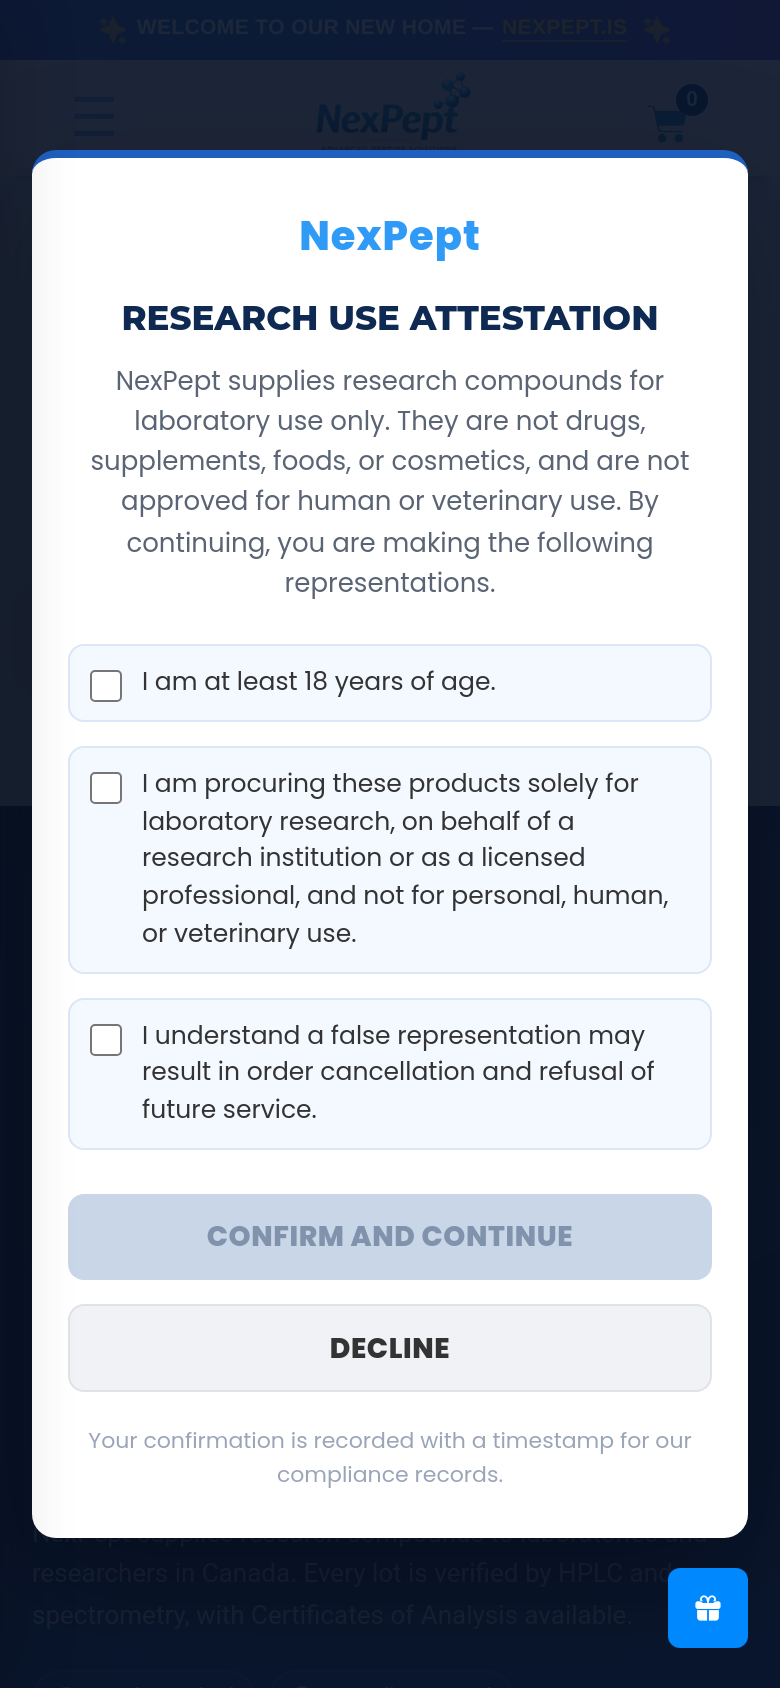Click the cart item count badge
The width and height of the screenshot is (780, 1688).
click(691, 100)
